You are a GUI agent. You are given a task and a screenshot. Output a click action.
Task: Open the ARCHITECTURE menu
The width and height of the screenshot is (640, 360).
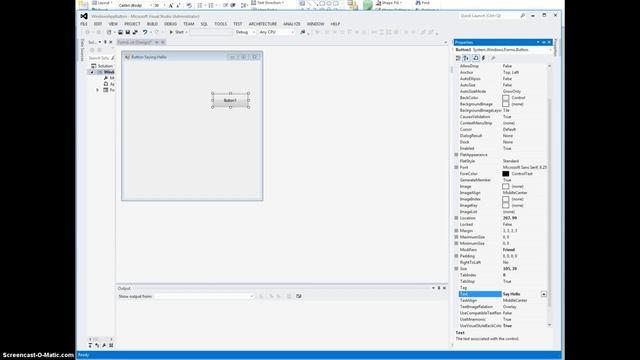pos(263,24)
